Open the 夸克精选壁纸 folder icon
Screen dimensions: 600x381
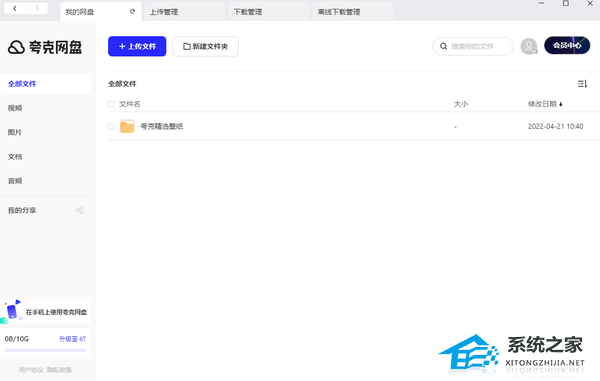coord(127,126)
